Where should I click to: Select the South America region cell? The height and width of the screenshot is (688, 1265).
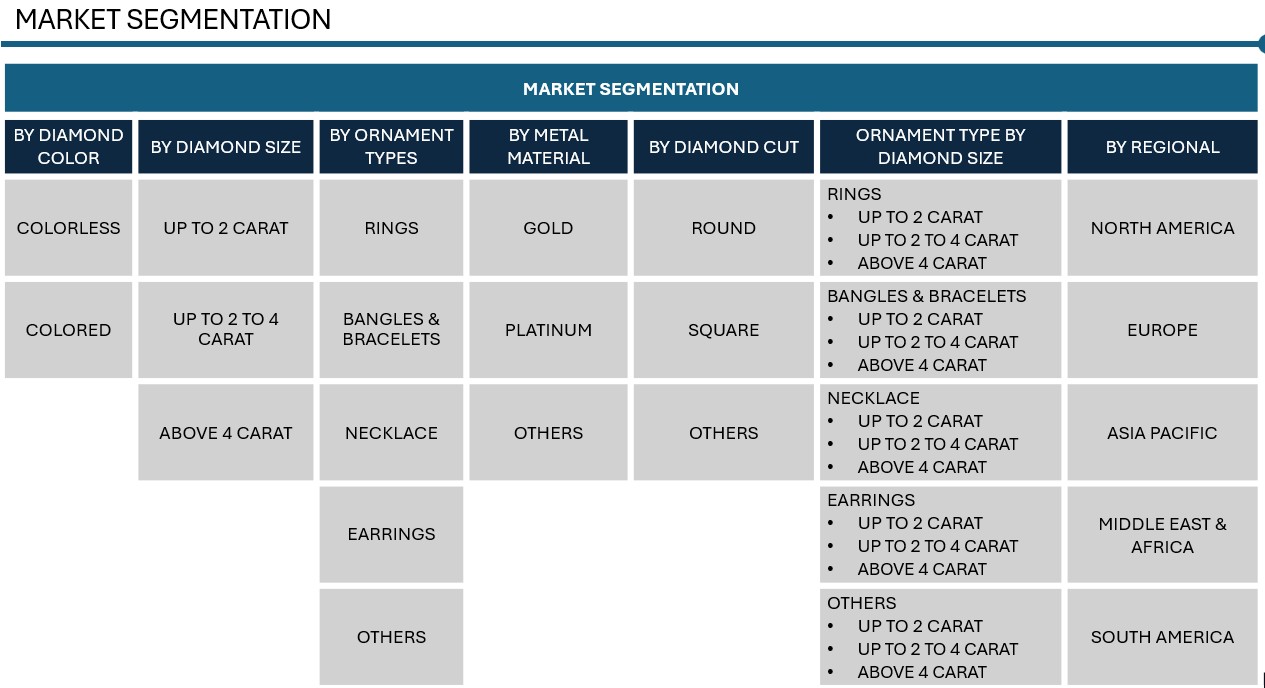tap(1162, 637)
